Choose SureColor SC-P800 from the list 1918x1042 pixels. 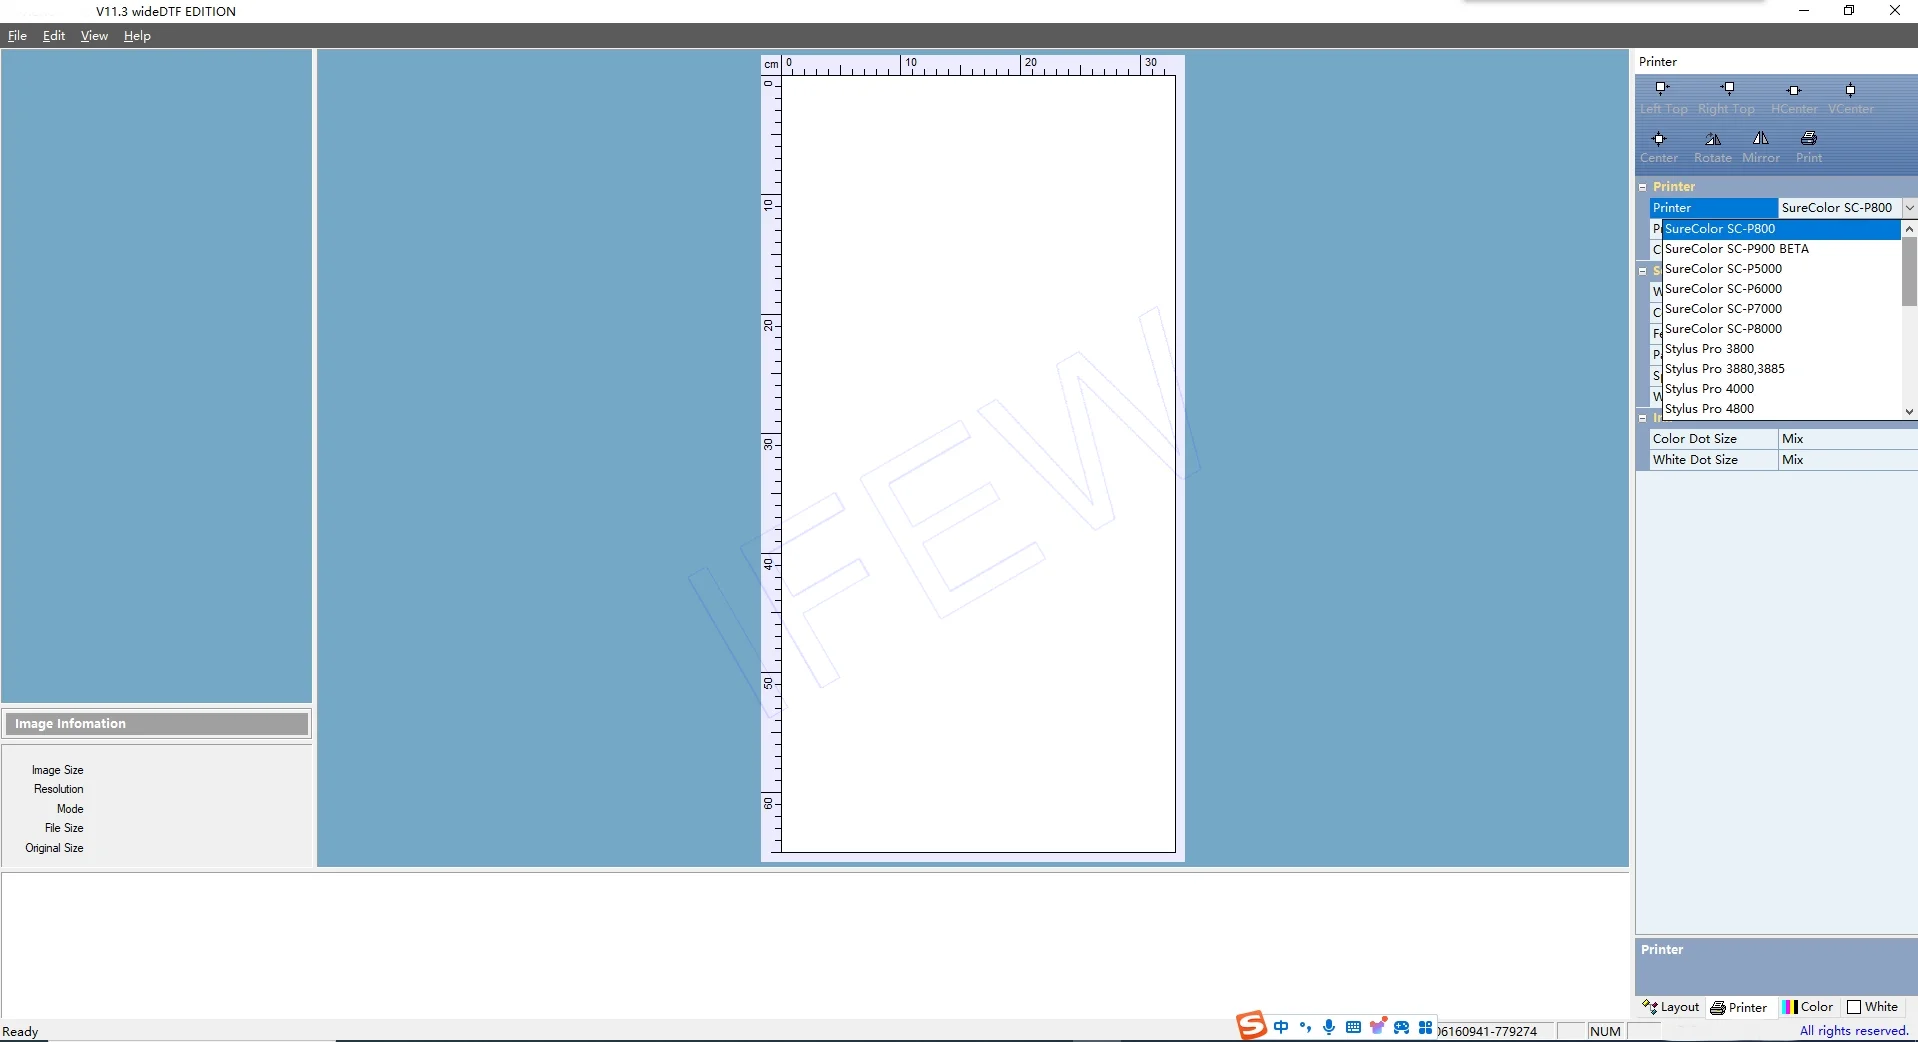(1781, 229)
